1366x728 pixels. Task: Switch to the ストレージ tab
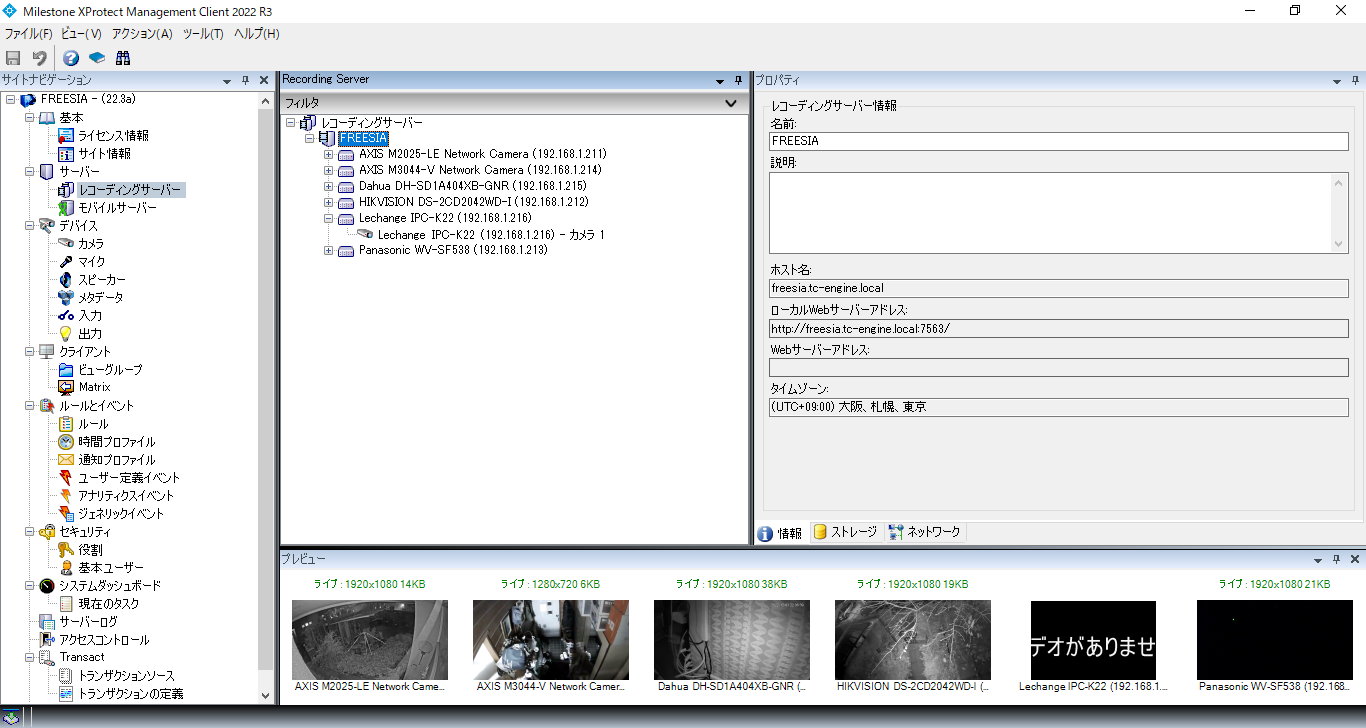point(845,532)
